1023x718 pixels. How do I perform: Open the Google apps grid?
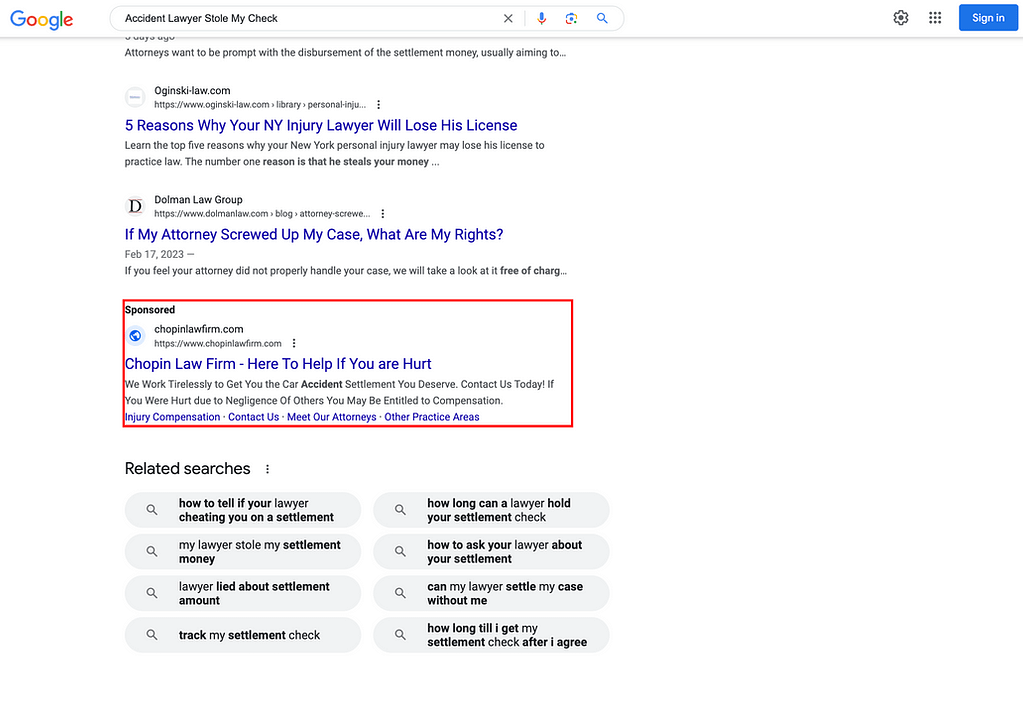tap(935, 18)
